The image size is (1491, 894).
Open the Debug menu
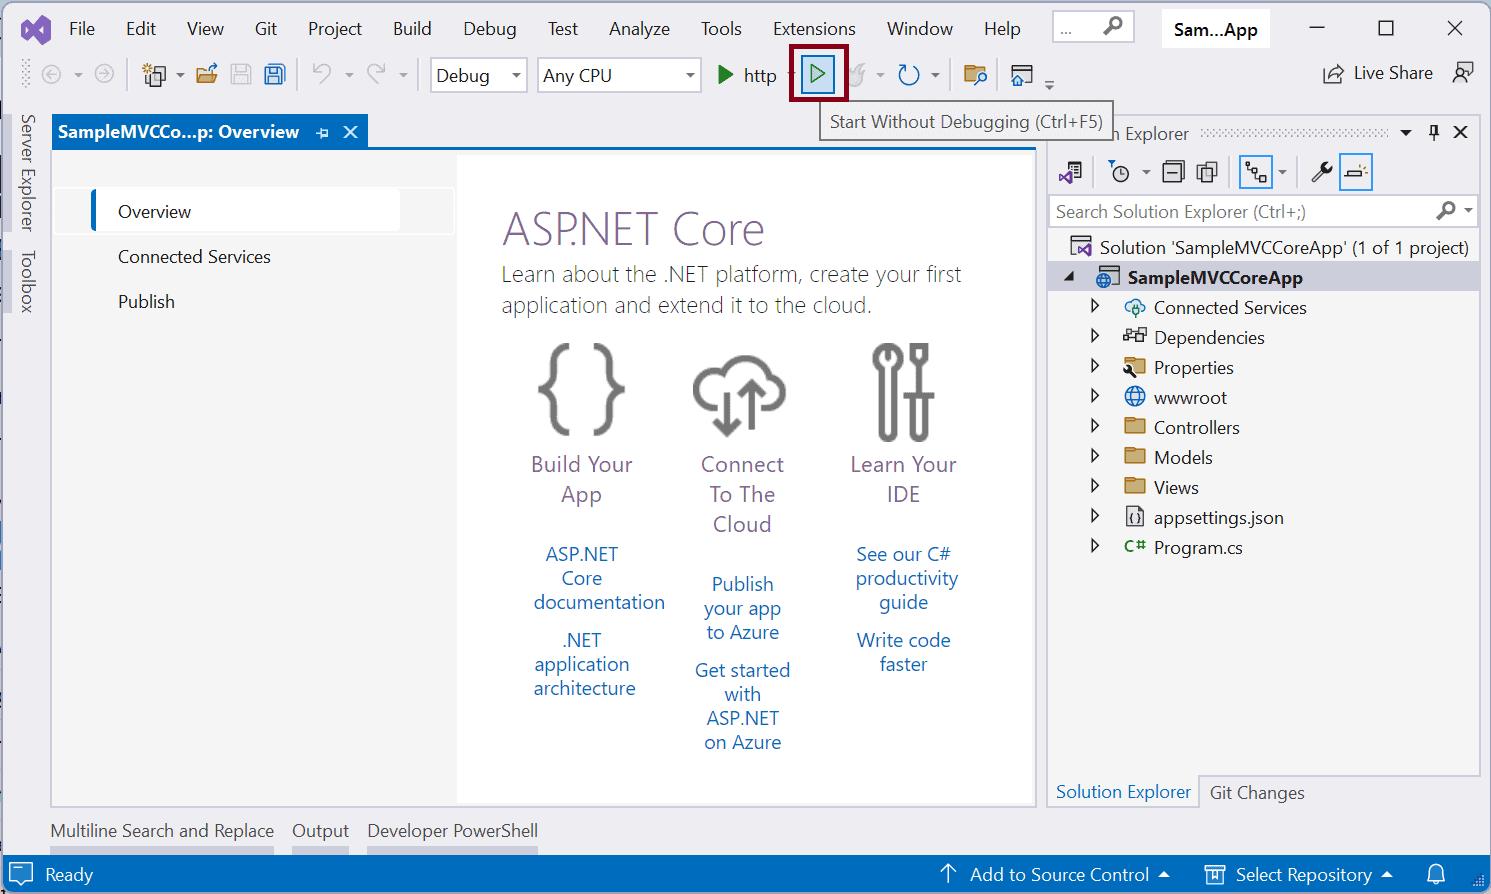tap(489, 28)
